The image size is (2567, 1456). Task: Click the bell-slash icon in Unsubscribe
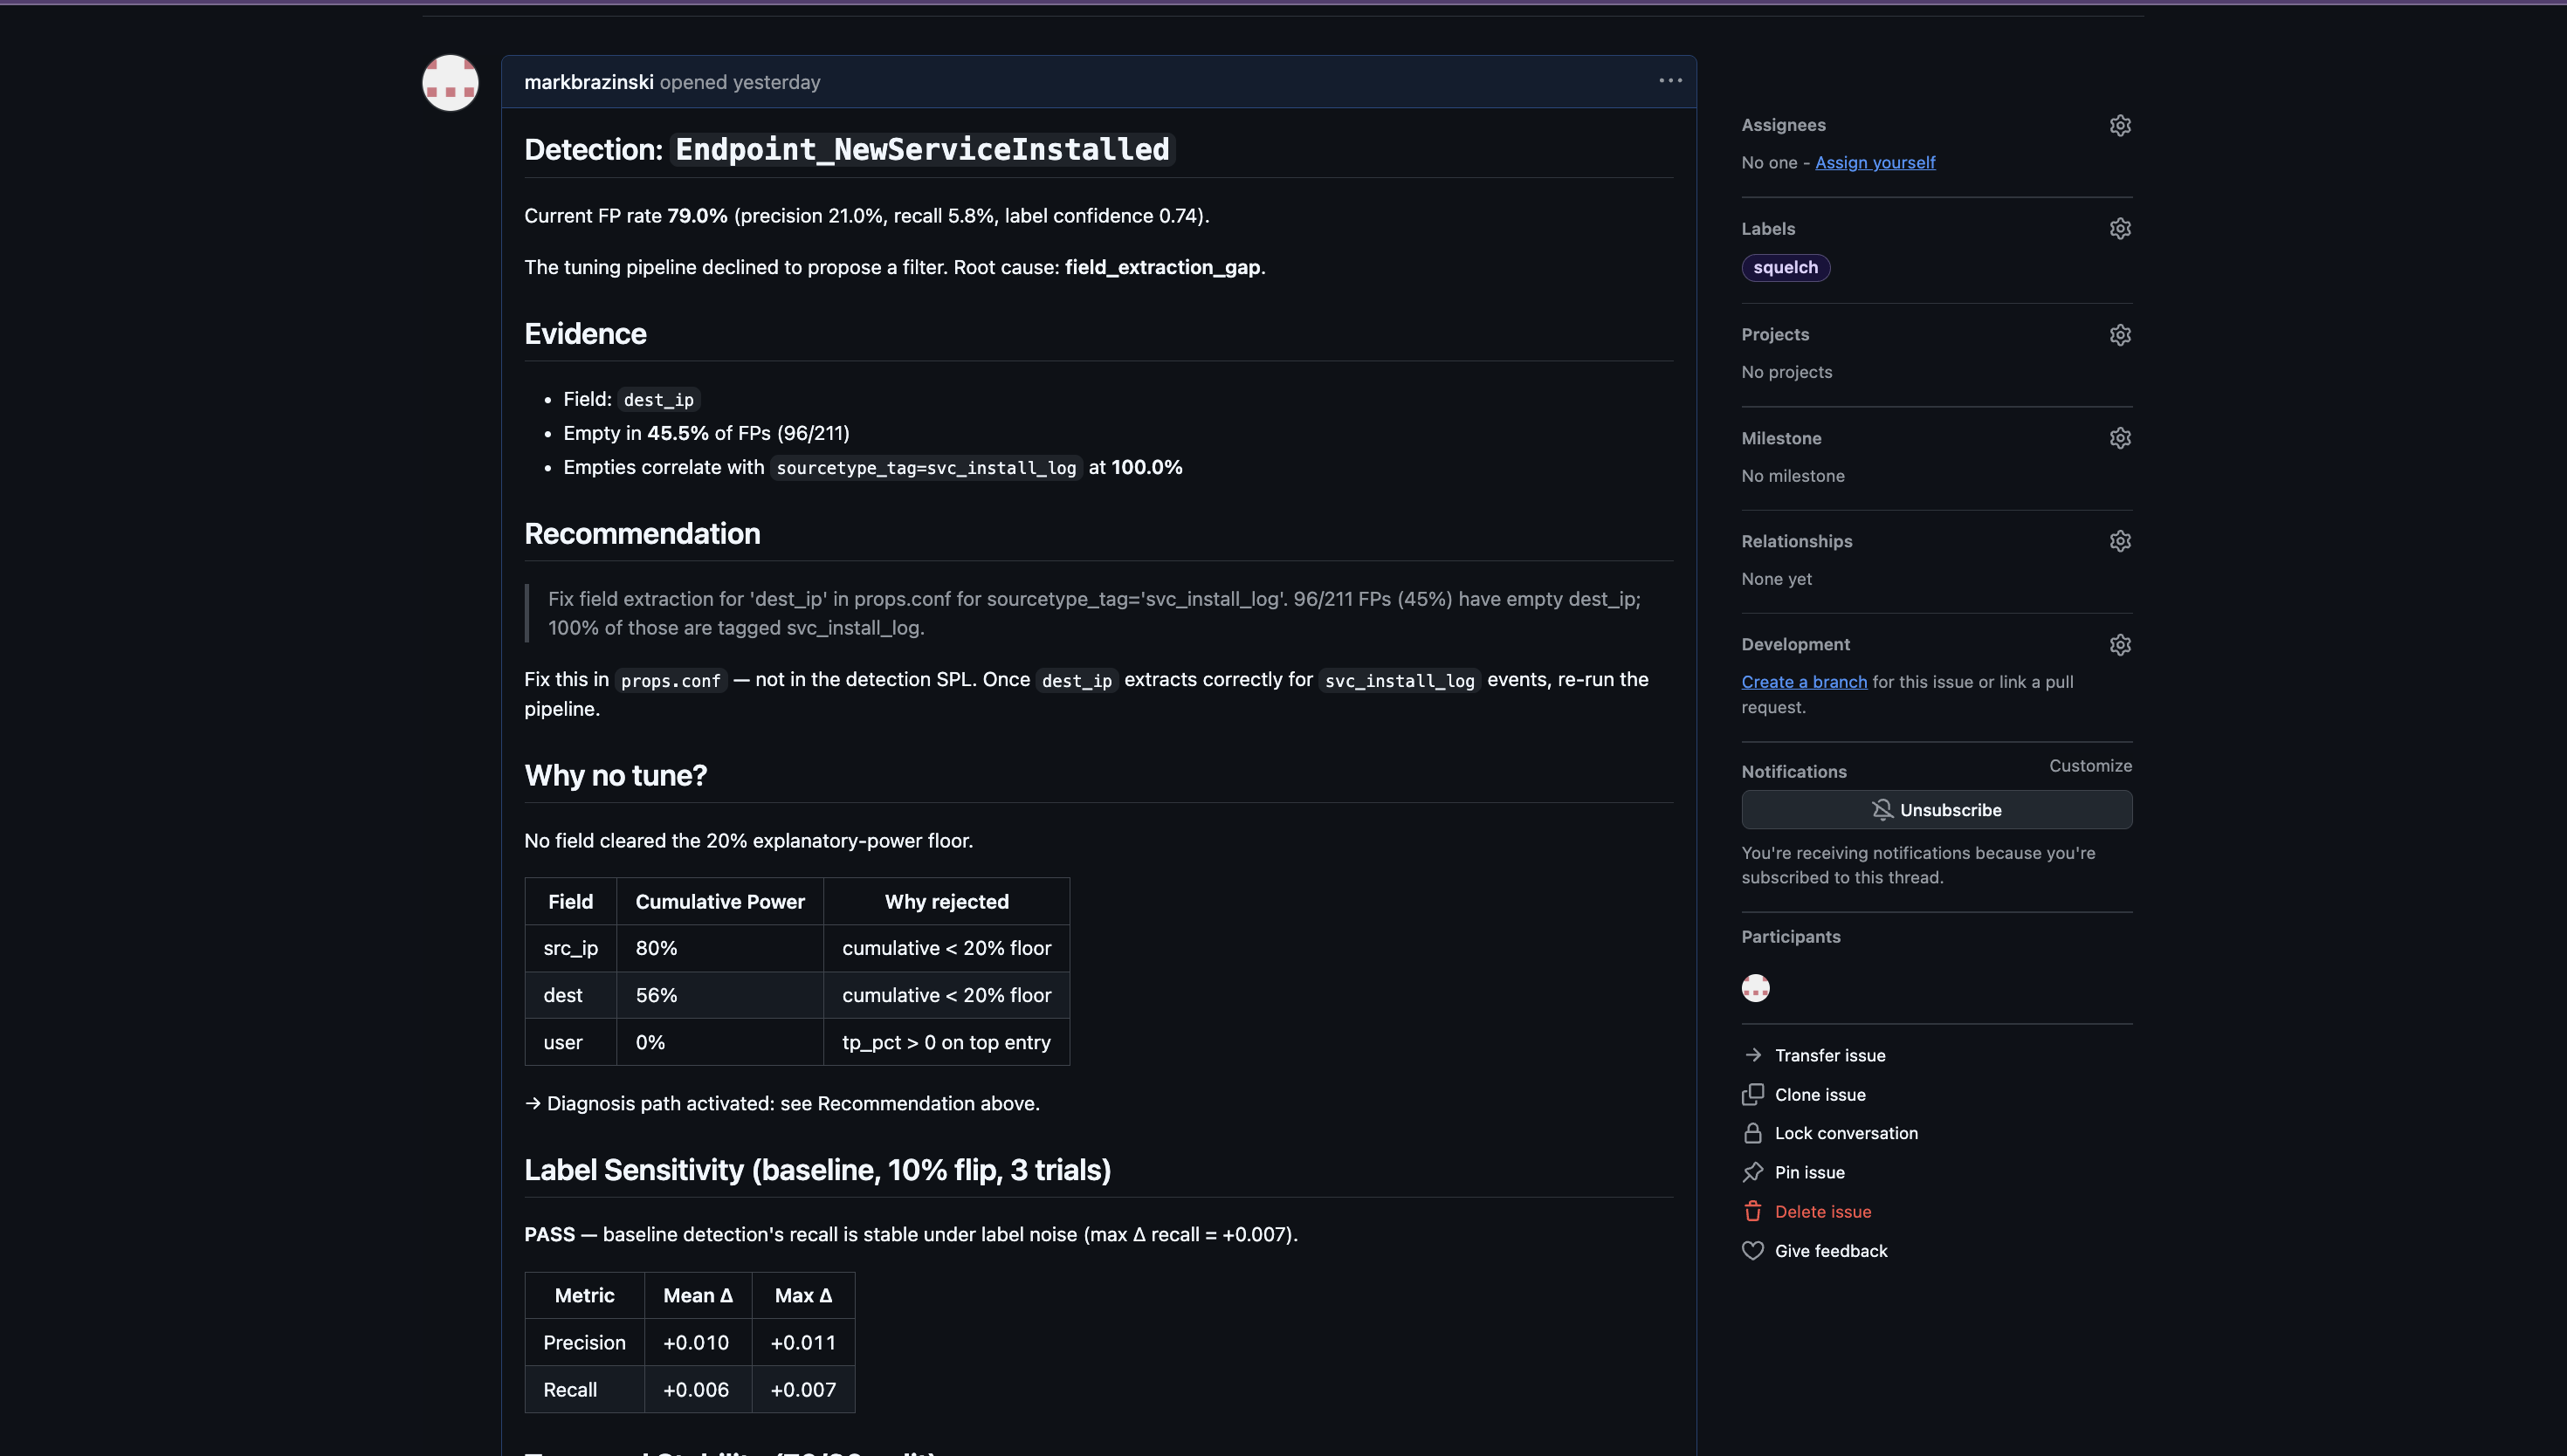(1882, 810)
